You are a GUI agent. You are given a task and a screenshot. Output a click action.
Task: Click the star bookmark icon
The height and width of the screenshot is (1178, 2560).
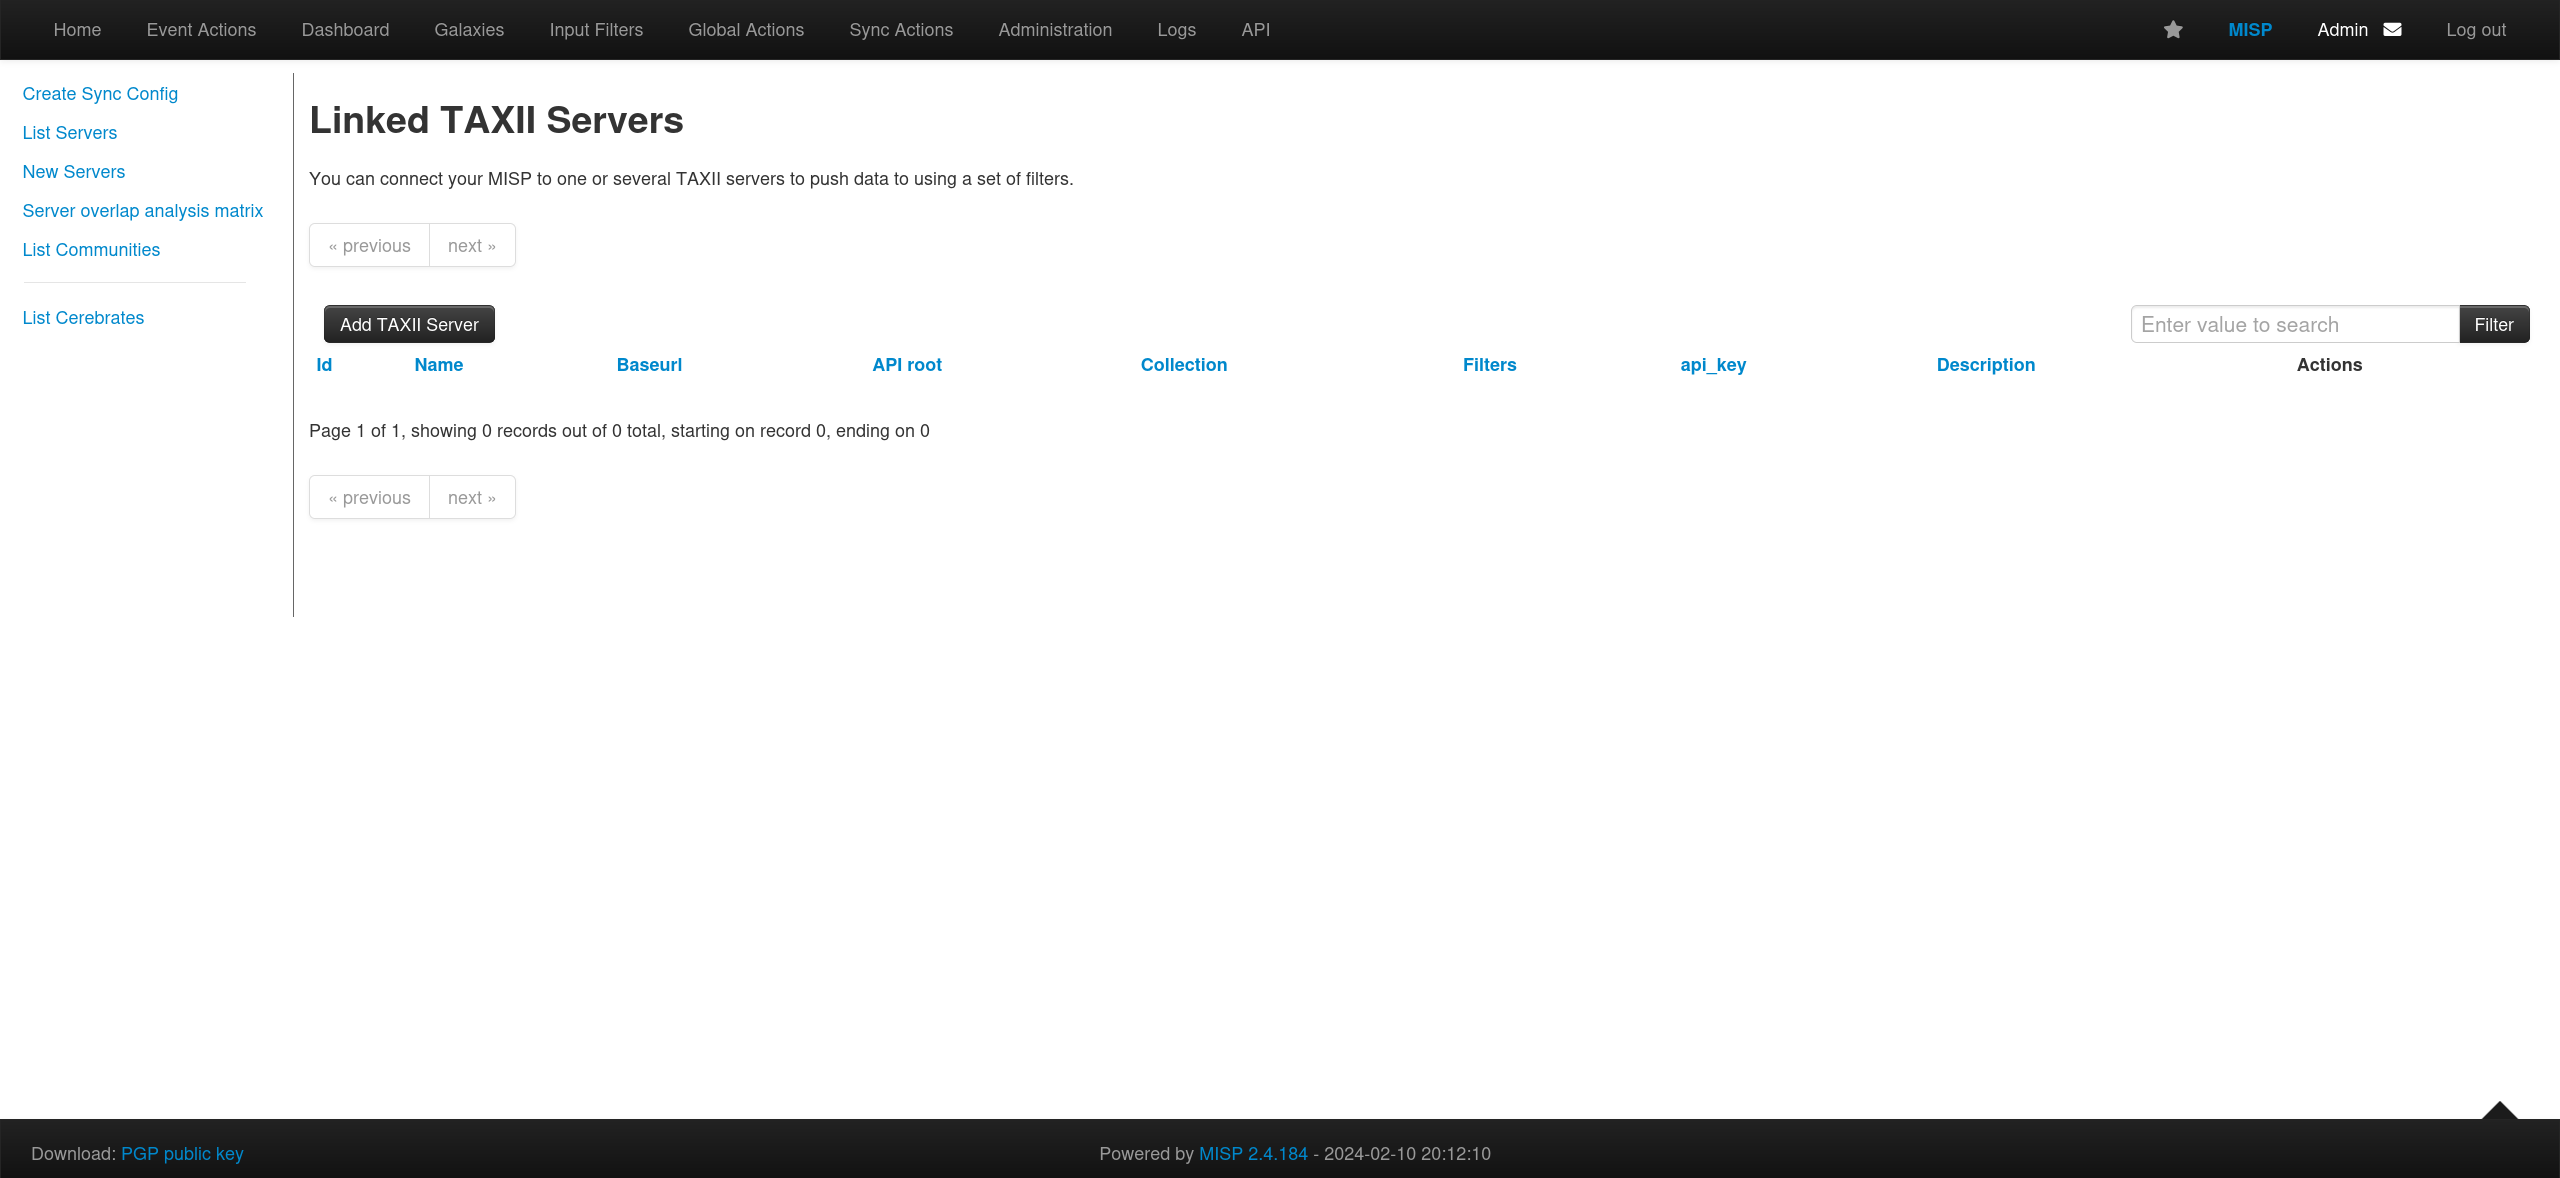coord(2173,30)
